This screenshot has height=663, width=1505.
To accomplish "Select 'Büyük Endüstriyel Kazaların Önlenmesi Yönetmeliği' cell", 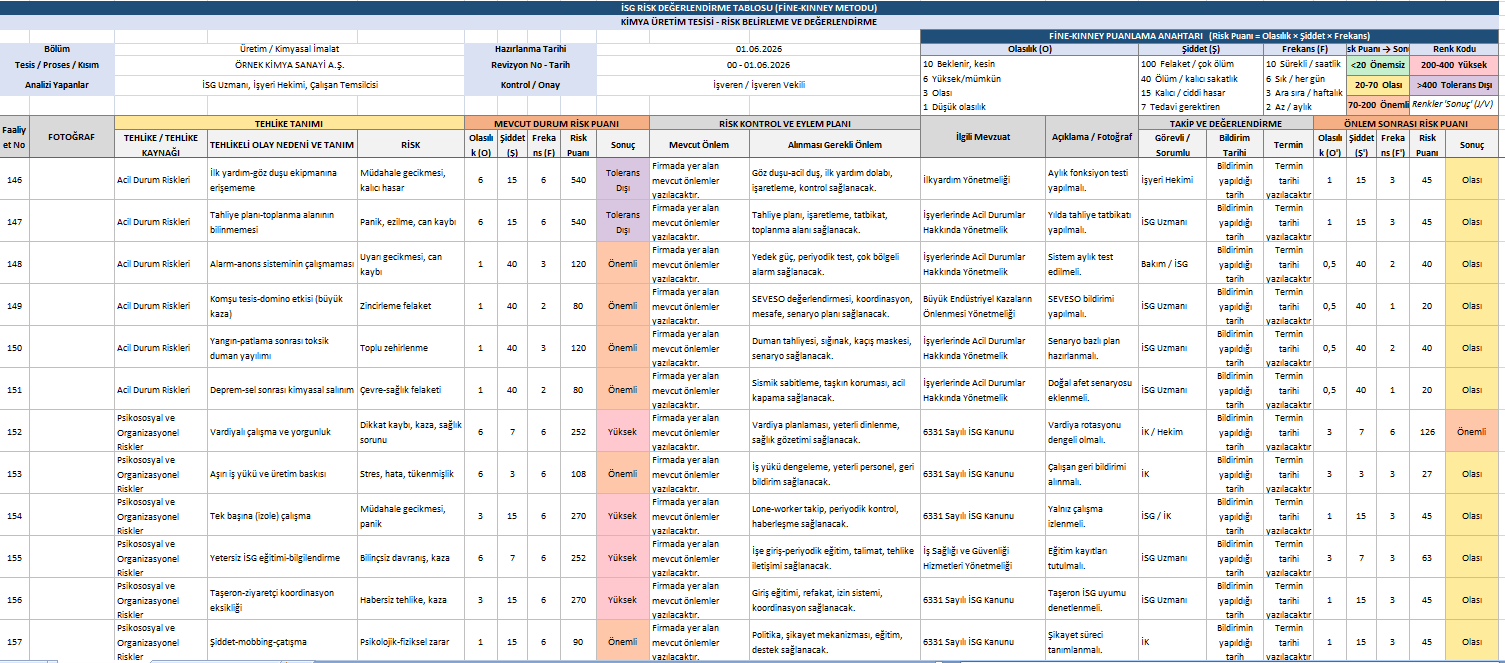I will pos(983,306).
